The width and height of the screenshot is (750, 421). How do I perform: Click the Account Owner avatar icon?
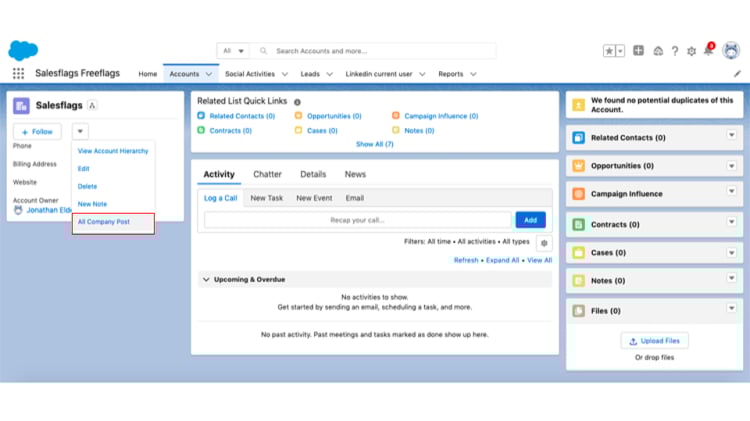click(x=18, y=210)
